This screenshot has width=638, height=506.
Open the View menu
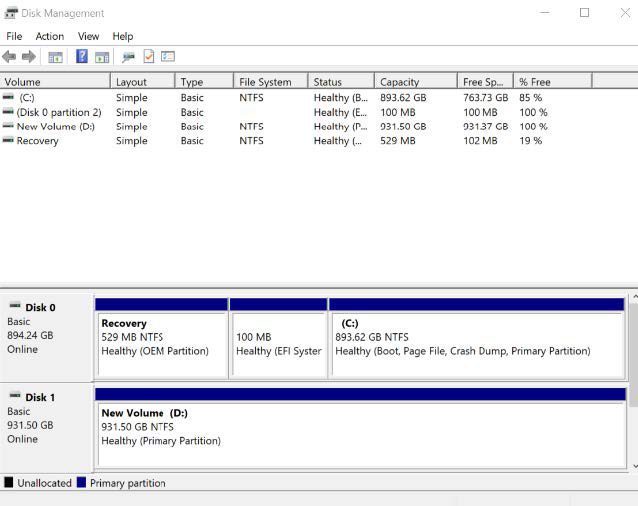click(88, 36)
